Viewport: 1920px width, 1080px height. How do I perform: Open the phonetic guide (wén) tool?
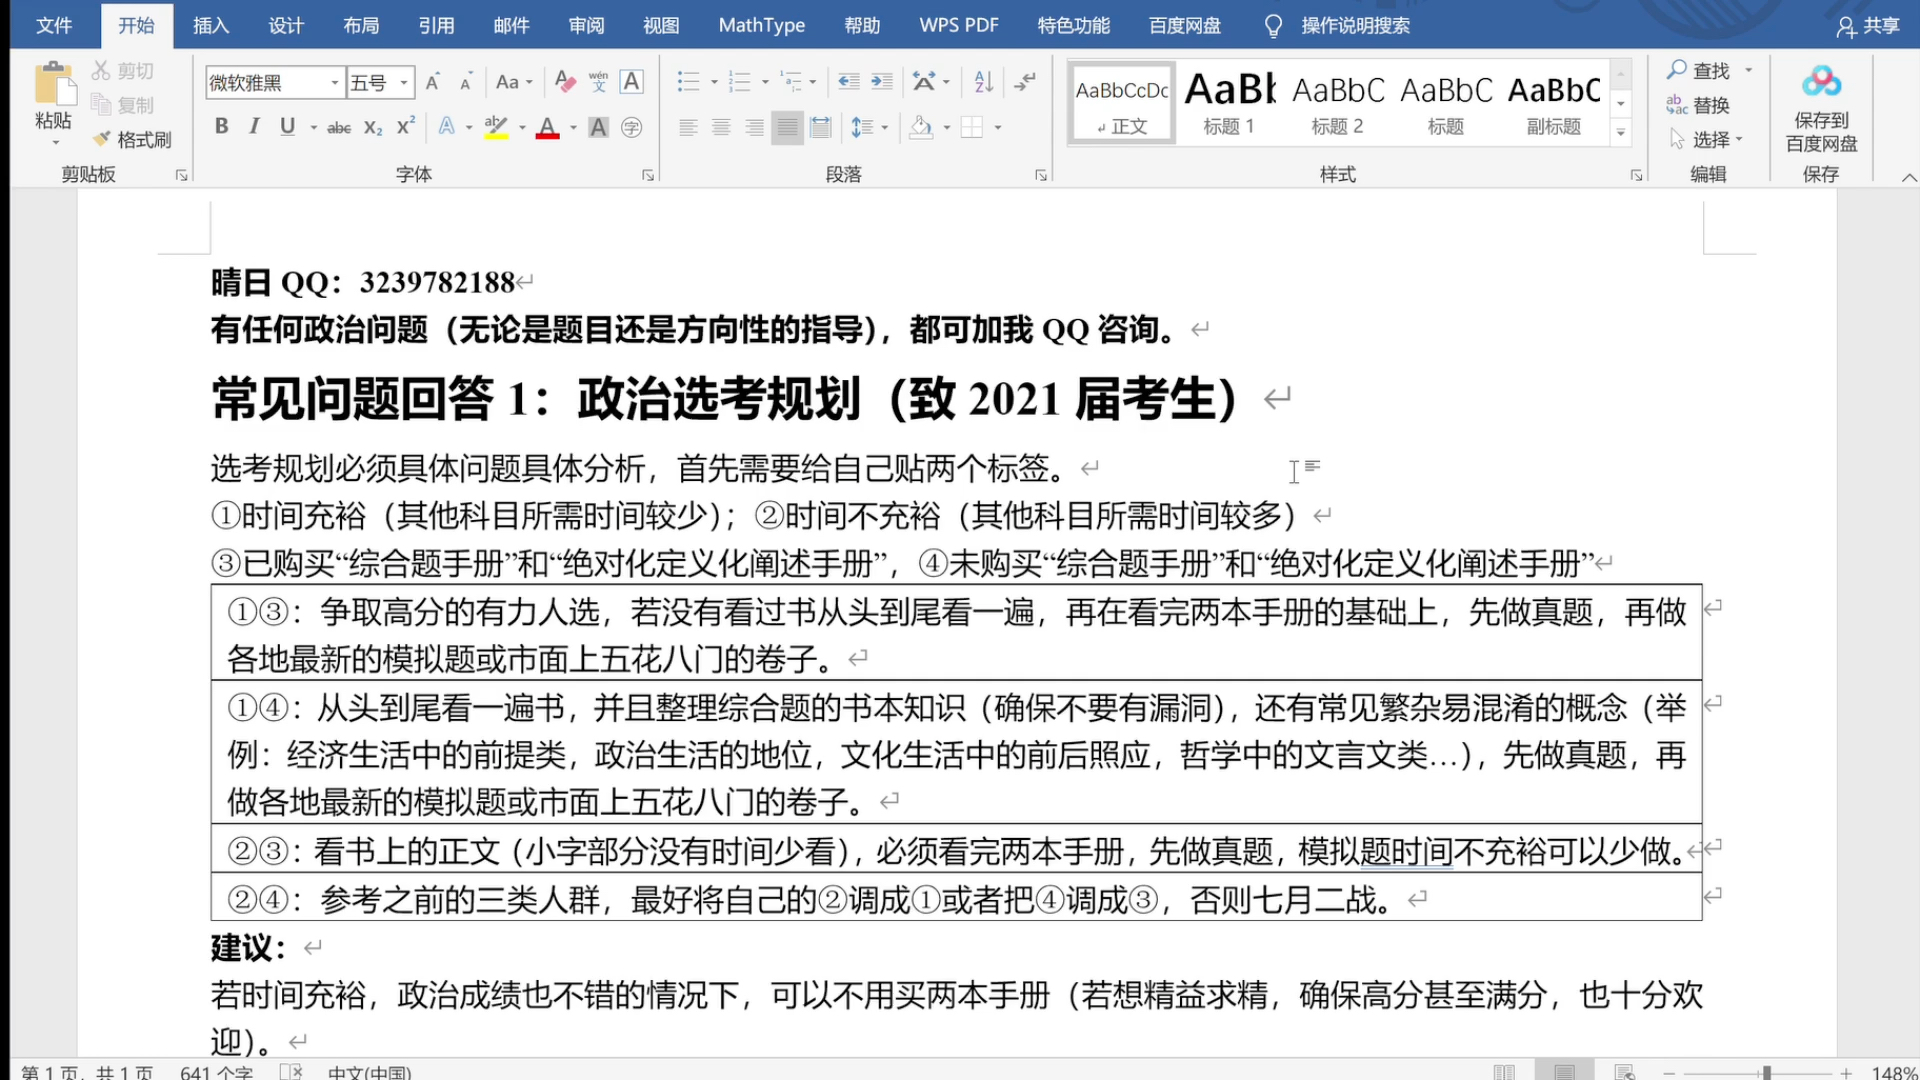[x=598, y=82]
